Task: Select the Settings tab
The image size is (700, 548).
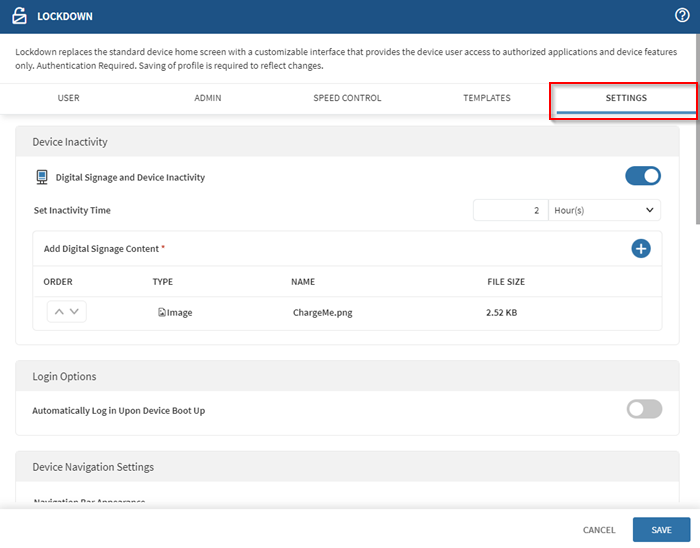Action: point(625,98)
